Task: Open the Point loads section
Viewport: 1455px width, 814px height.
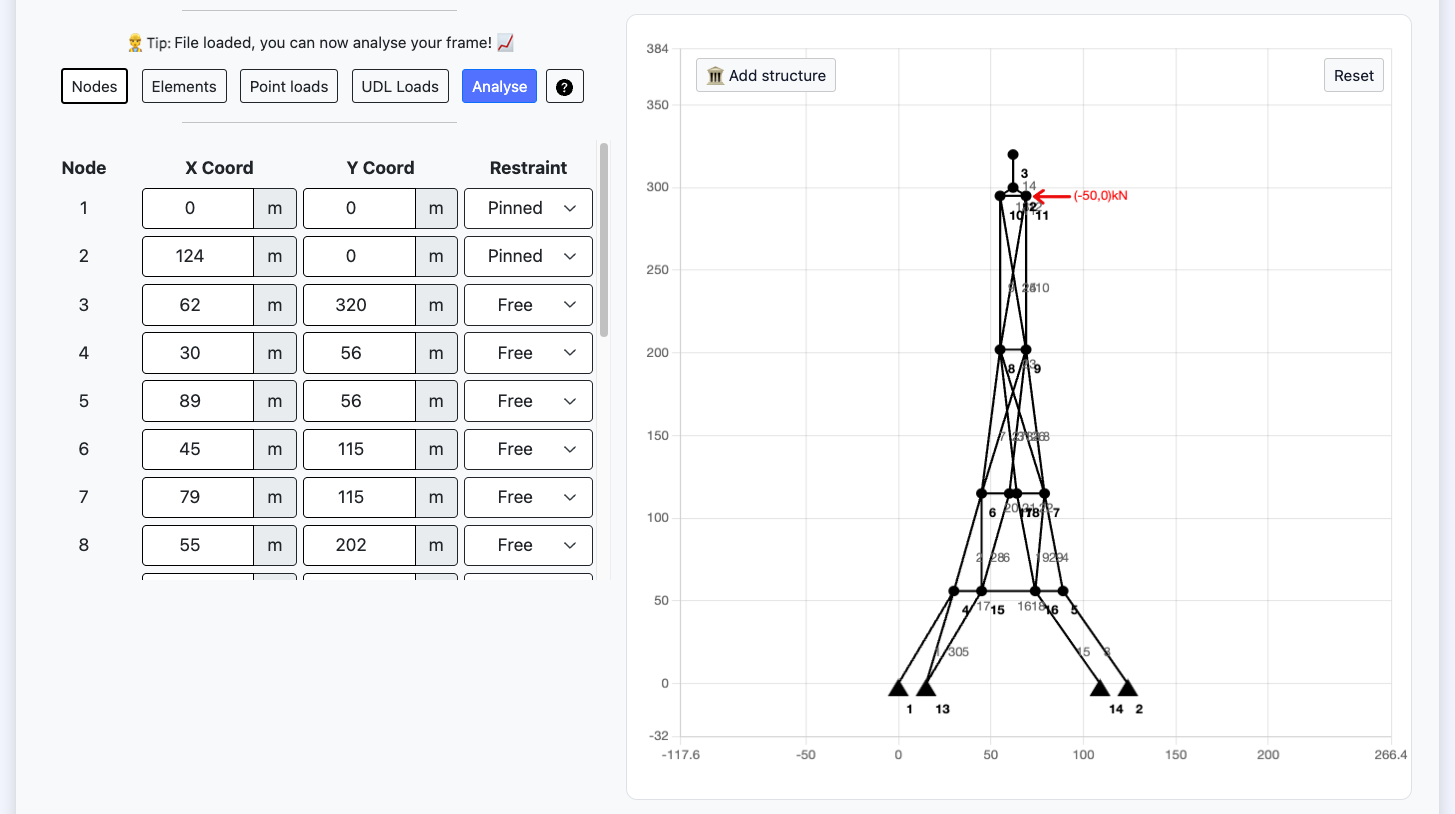Action: click(289, 87)
